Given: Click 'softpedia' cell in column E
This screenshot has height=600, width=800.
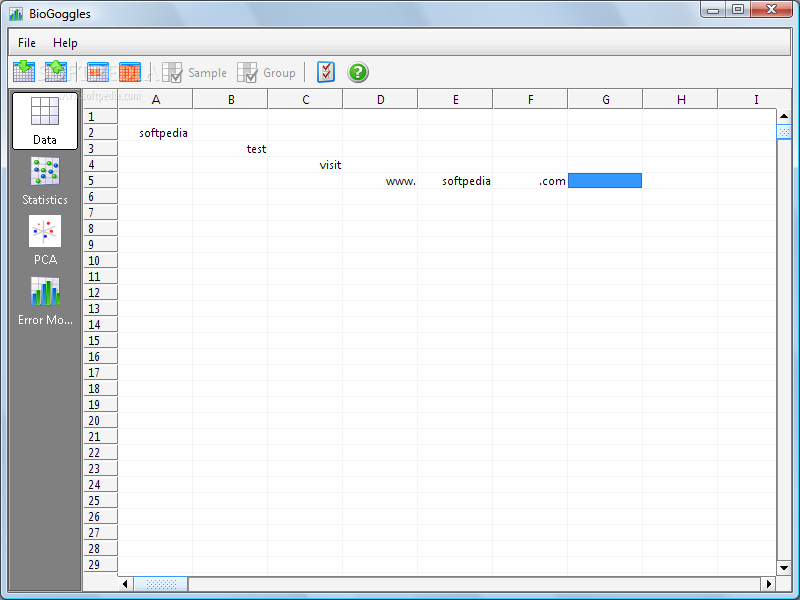Looking at the screenshot, I should (x=455, y=181).
